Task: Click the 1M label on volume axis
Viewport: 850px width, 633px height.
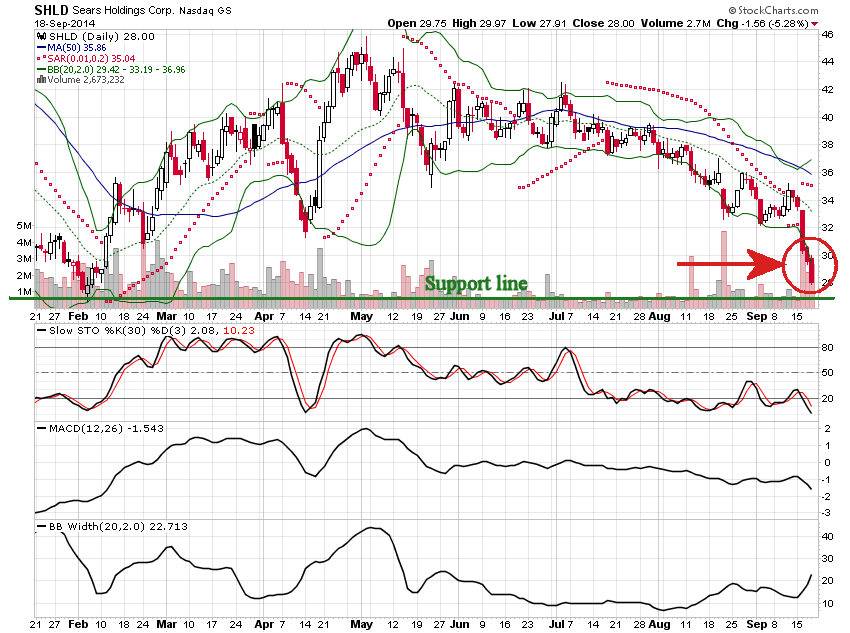Action: click(x=24, y=292)
